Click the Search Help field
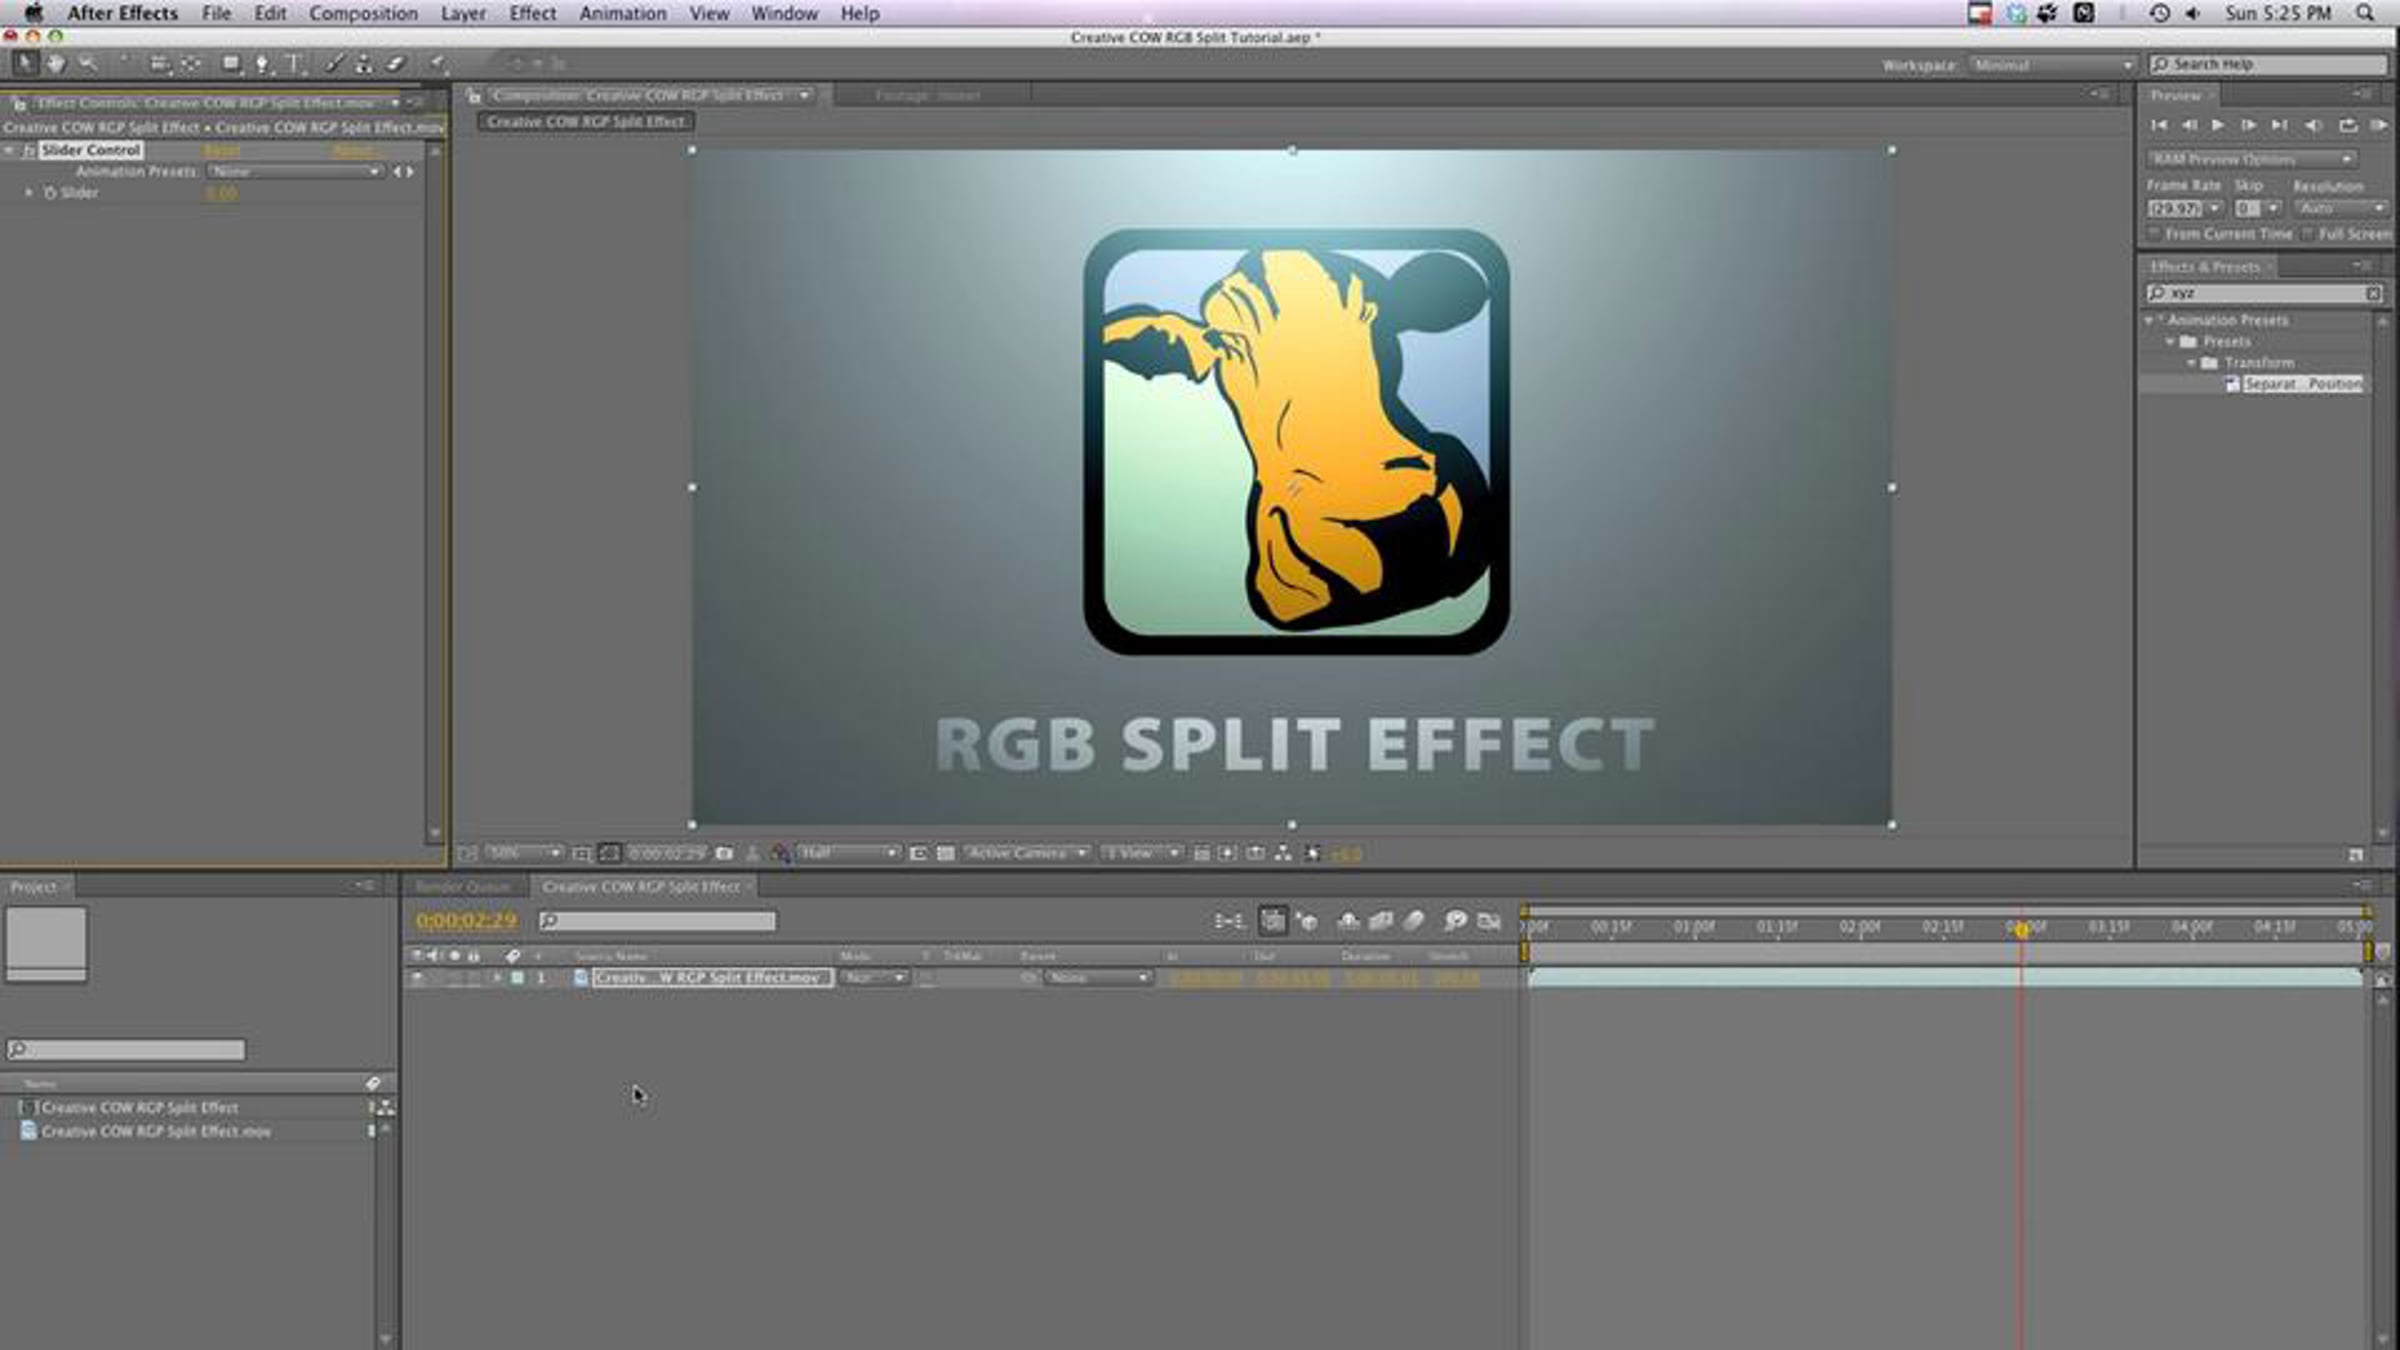The width and height of the screenshot is (2400, 1350). point(2269,65)
